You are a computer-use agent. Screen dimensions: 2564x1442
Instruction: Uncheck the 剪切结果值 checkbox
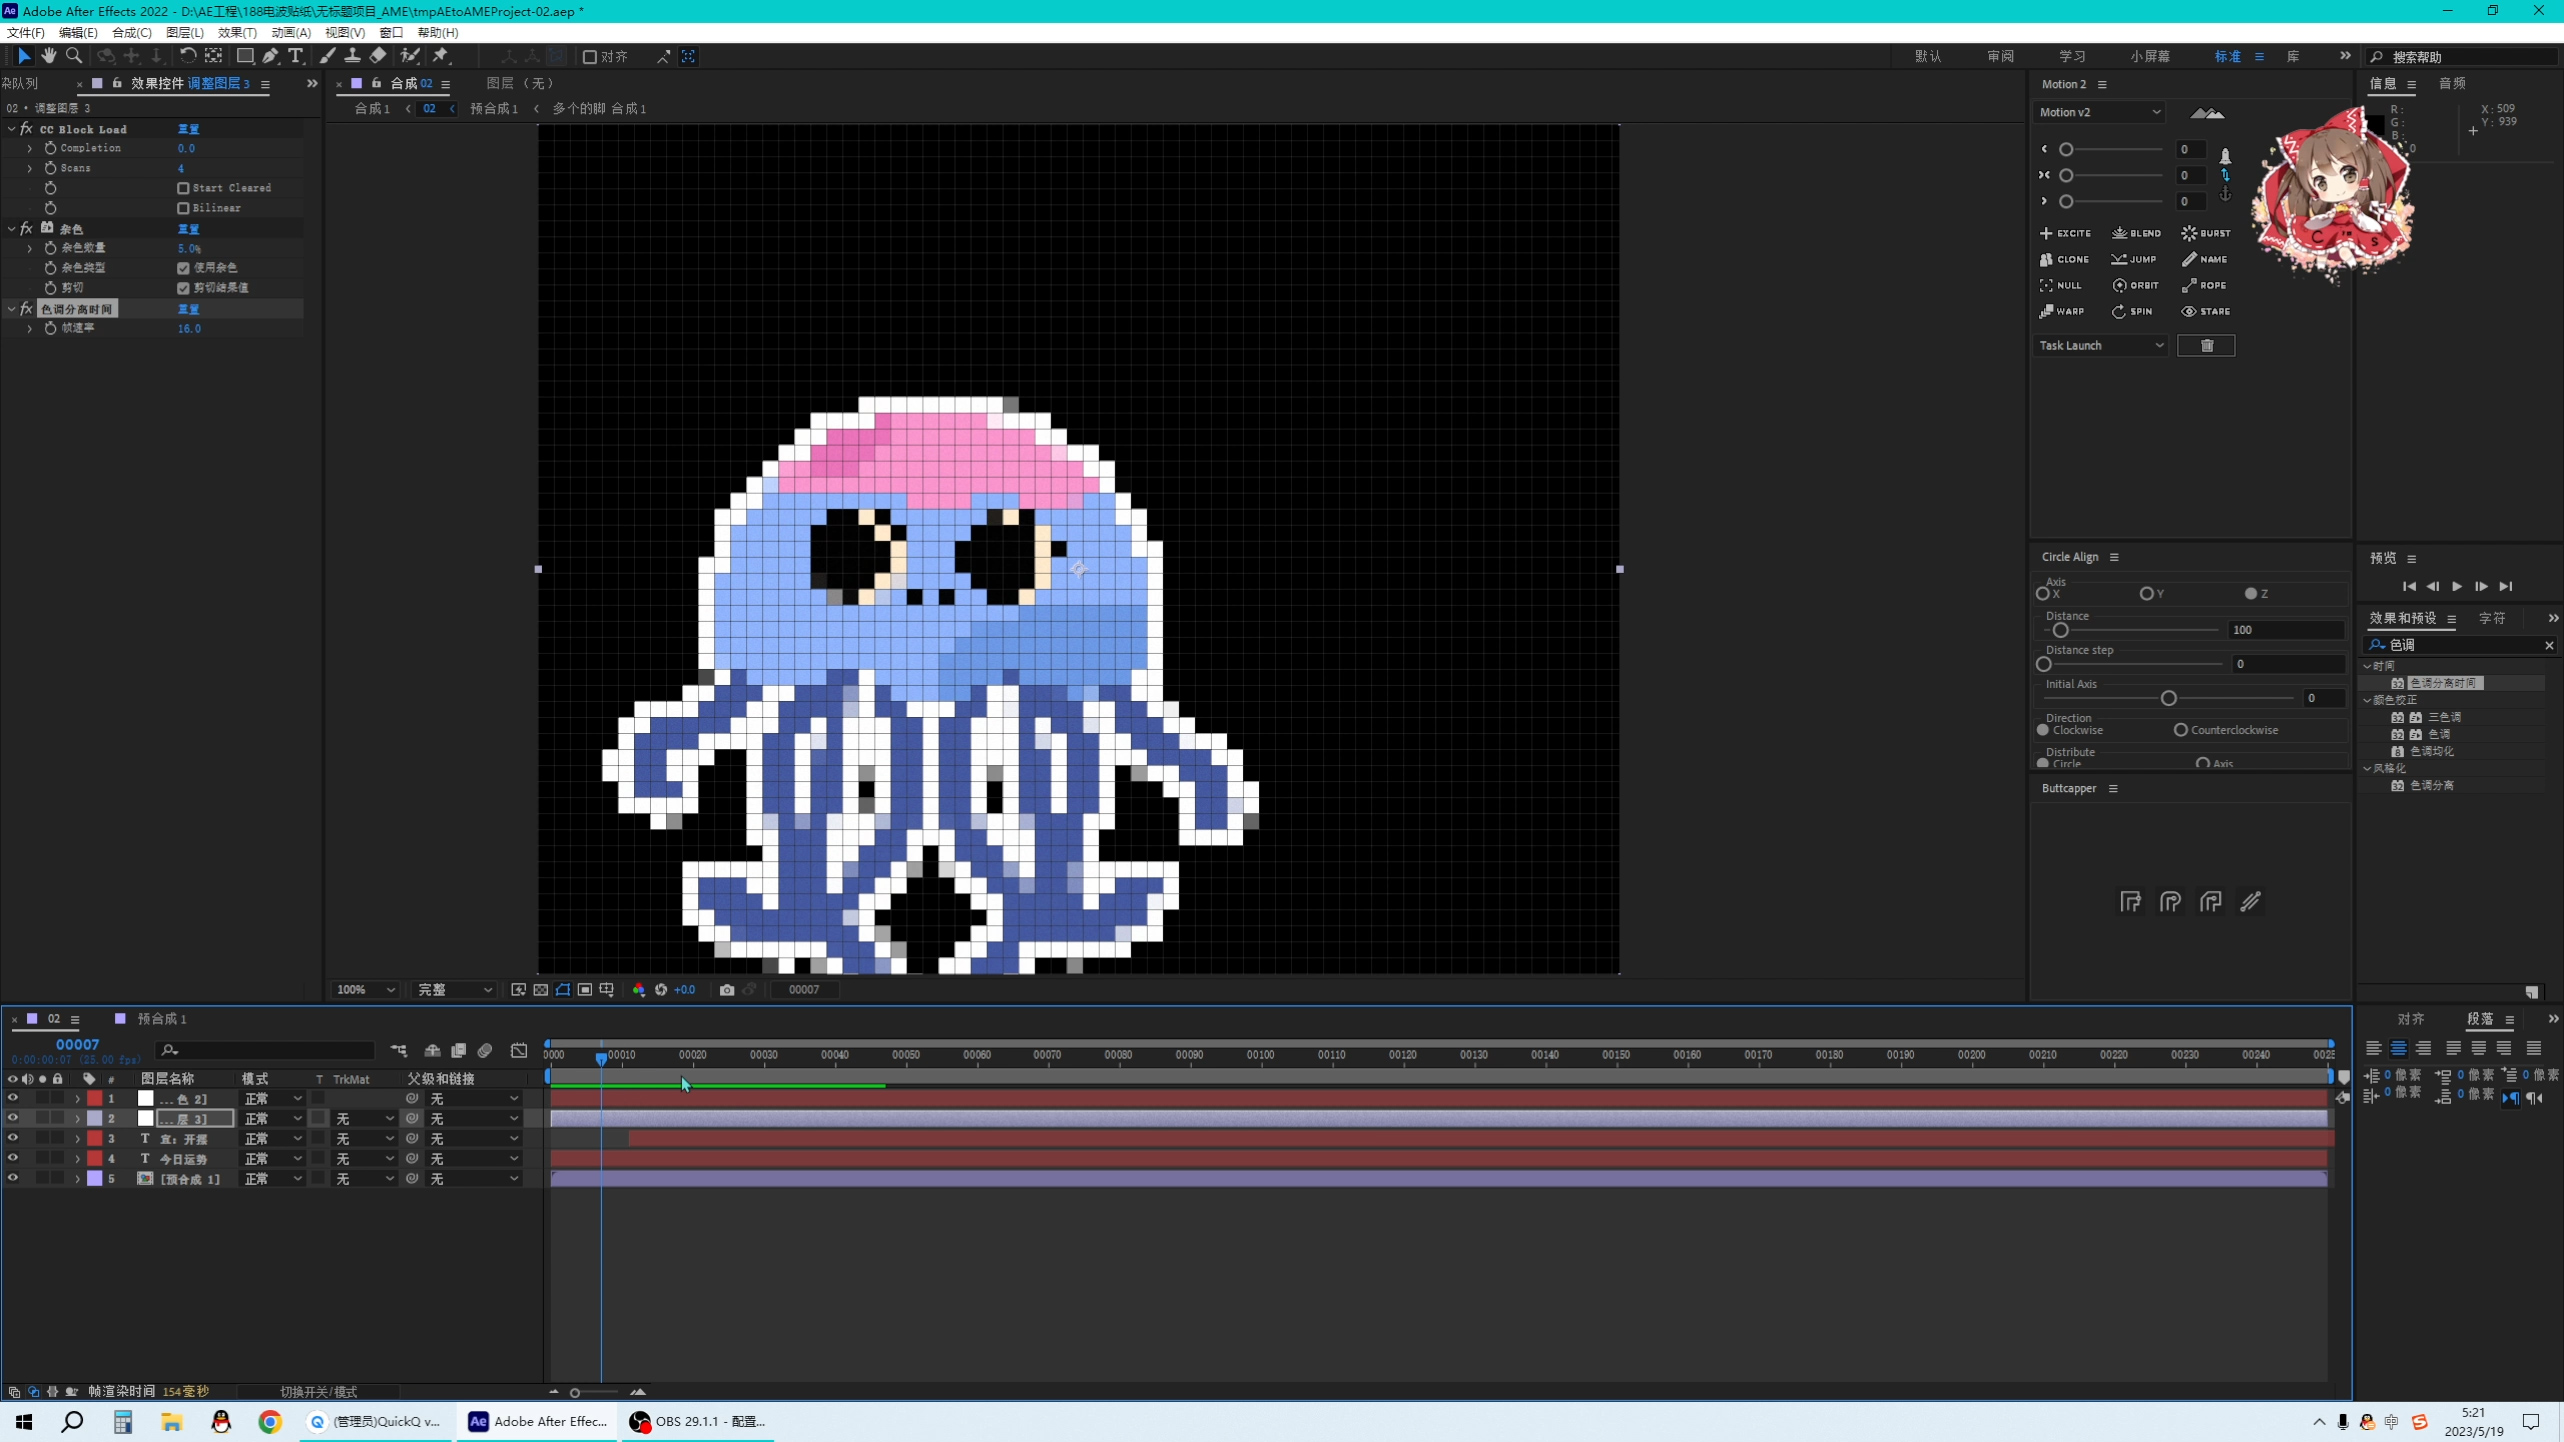pyautogui.click(x=183, y=288)
